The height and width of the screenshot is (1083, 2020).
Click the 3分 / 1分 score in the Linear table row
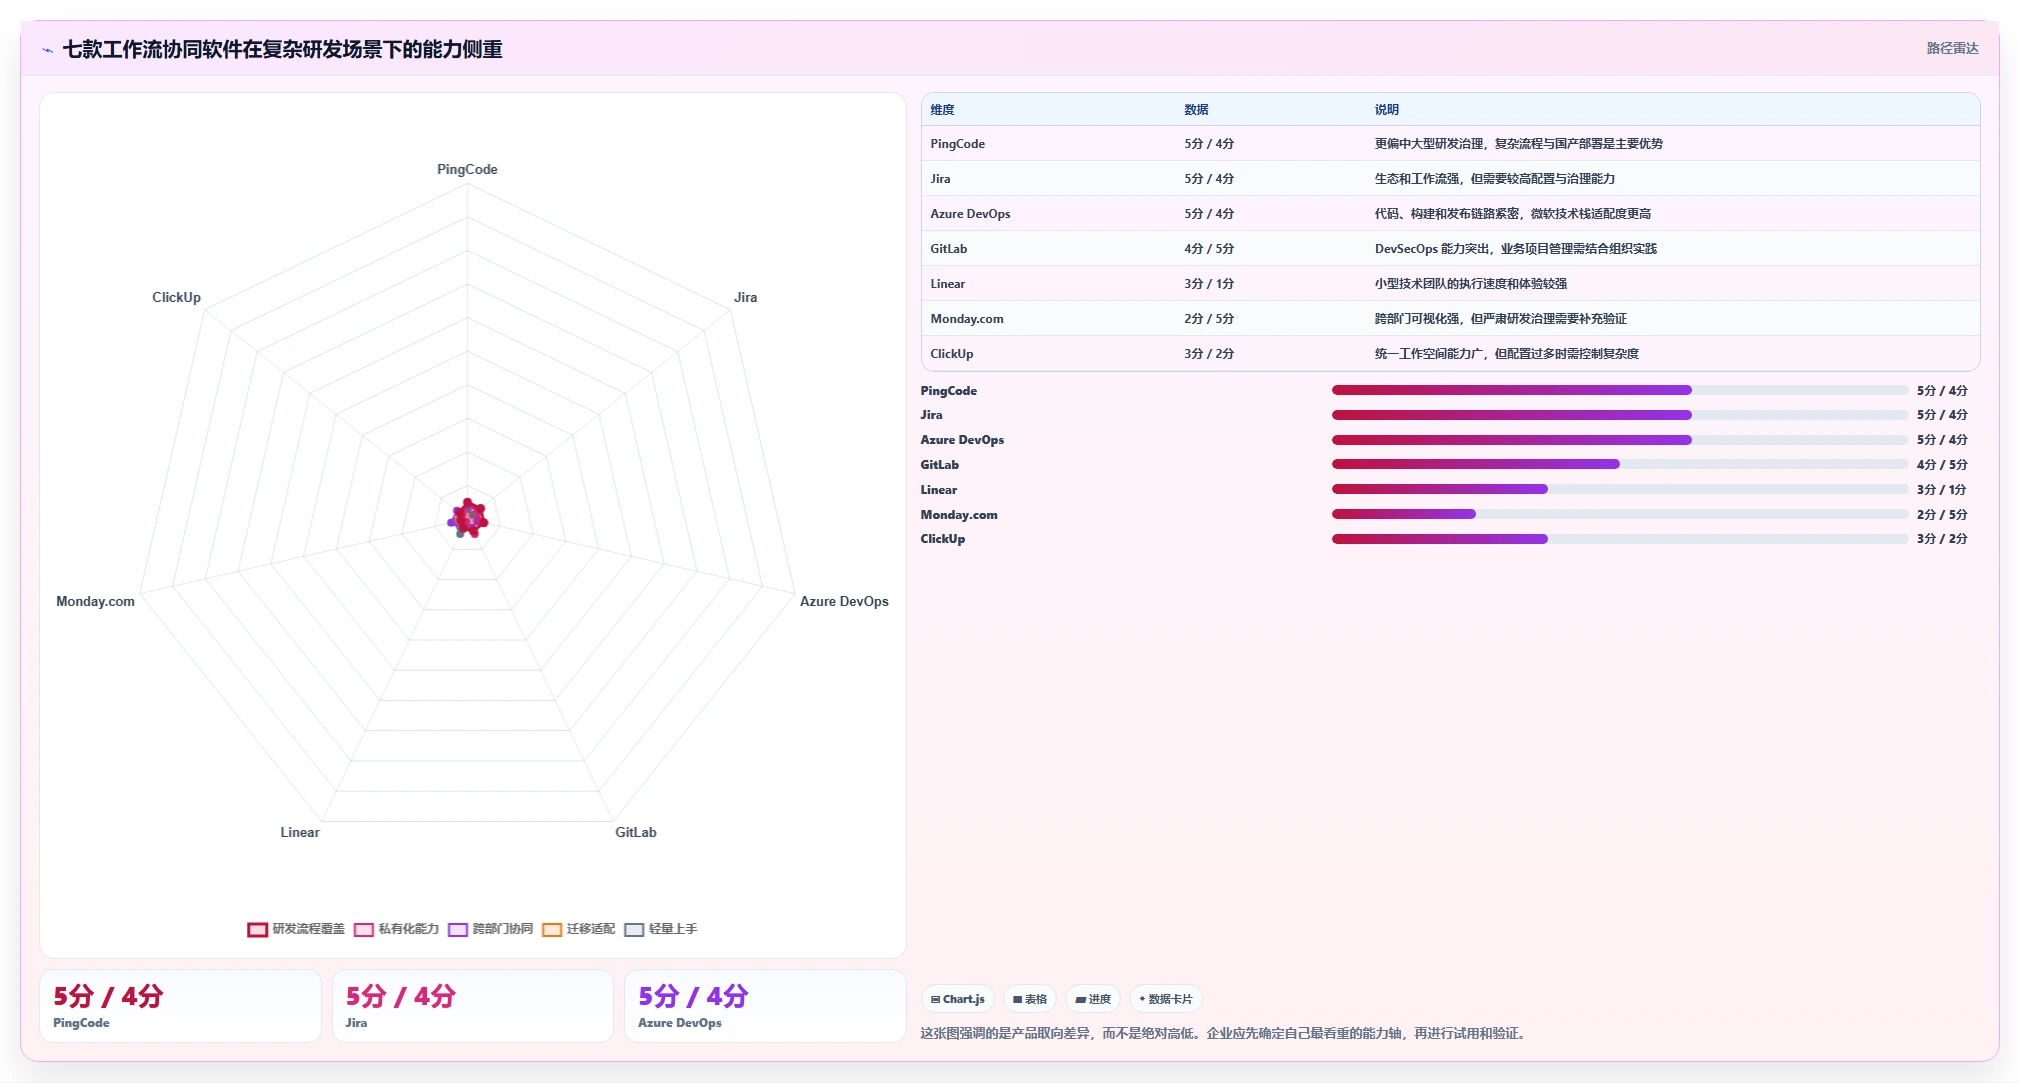point(1209,284)
